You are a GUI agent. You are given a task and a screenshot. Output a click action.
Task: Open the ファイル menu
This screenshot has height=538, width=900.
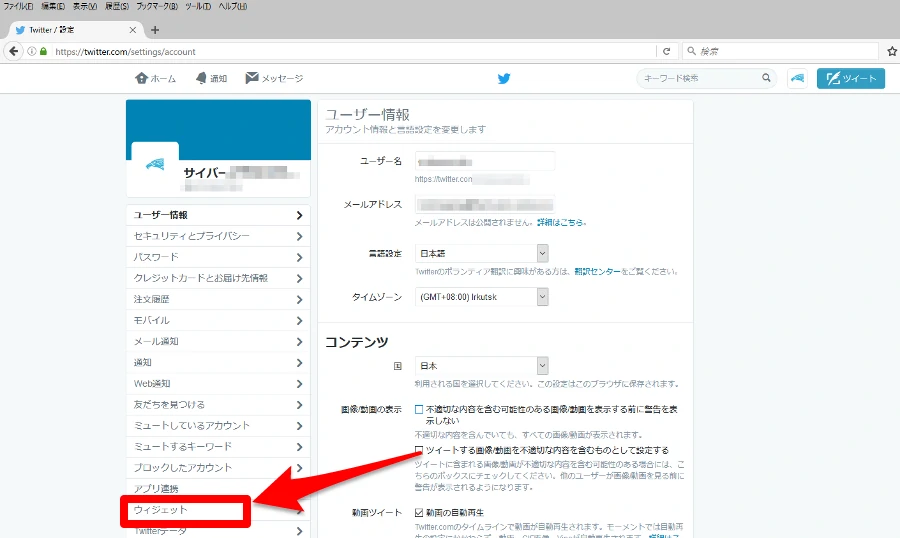[x=18, y=6]
